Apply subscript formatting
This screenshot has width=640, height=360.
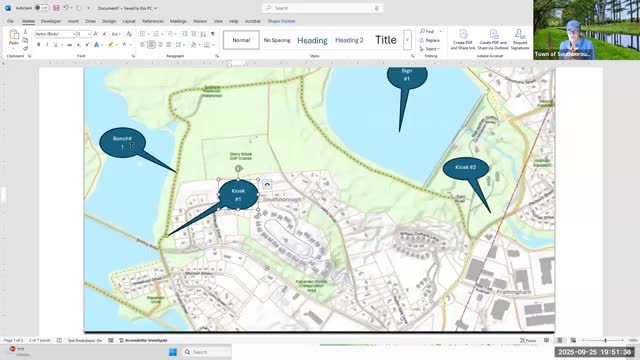pyautogui.click(x=78, y=44)
